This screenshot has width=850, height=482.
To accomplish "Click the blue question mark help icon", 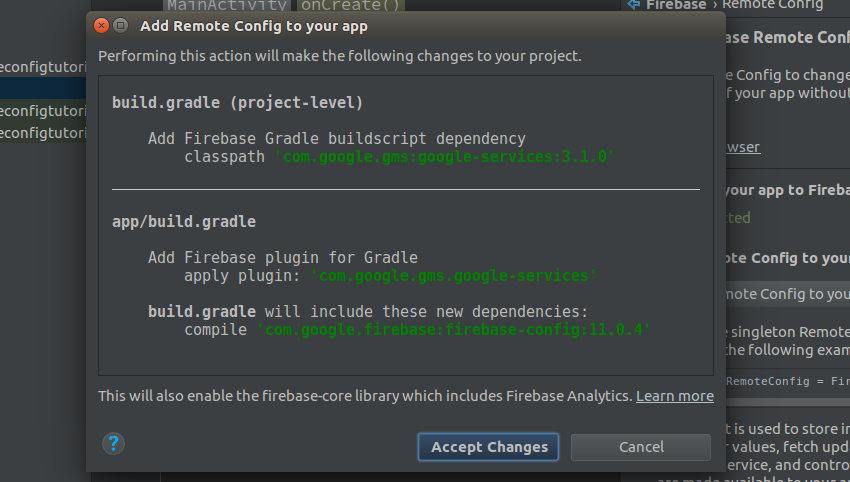I will pos(113,444).
